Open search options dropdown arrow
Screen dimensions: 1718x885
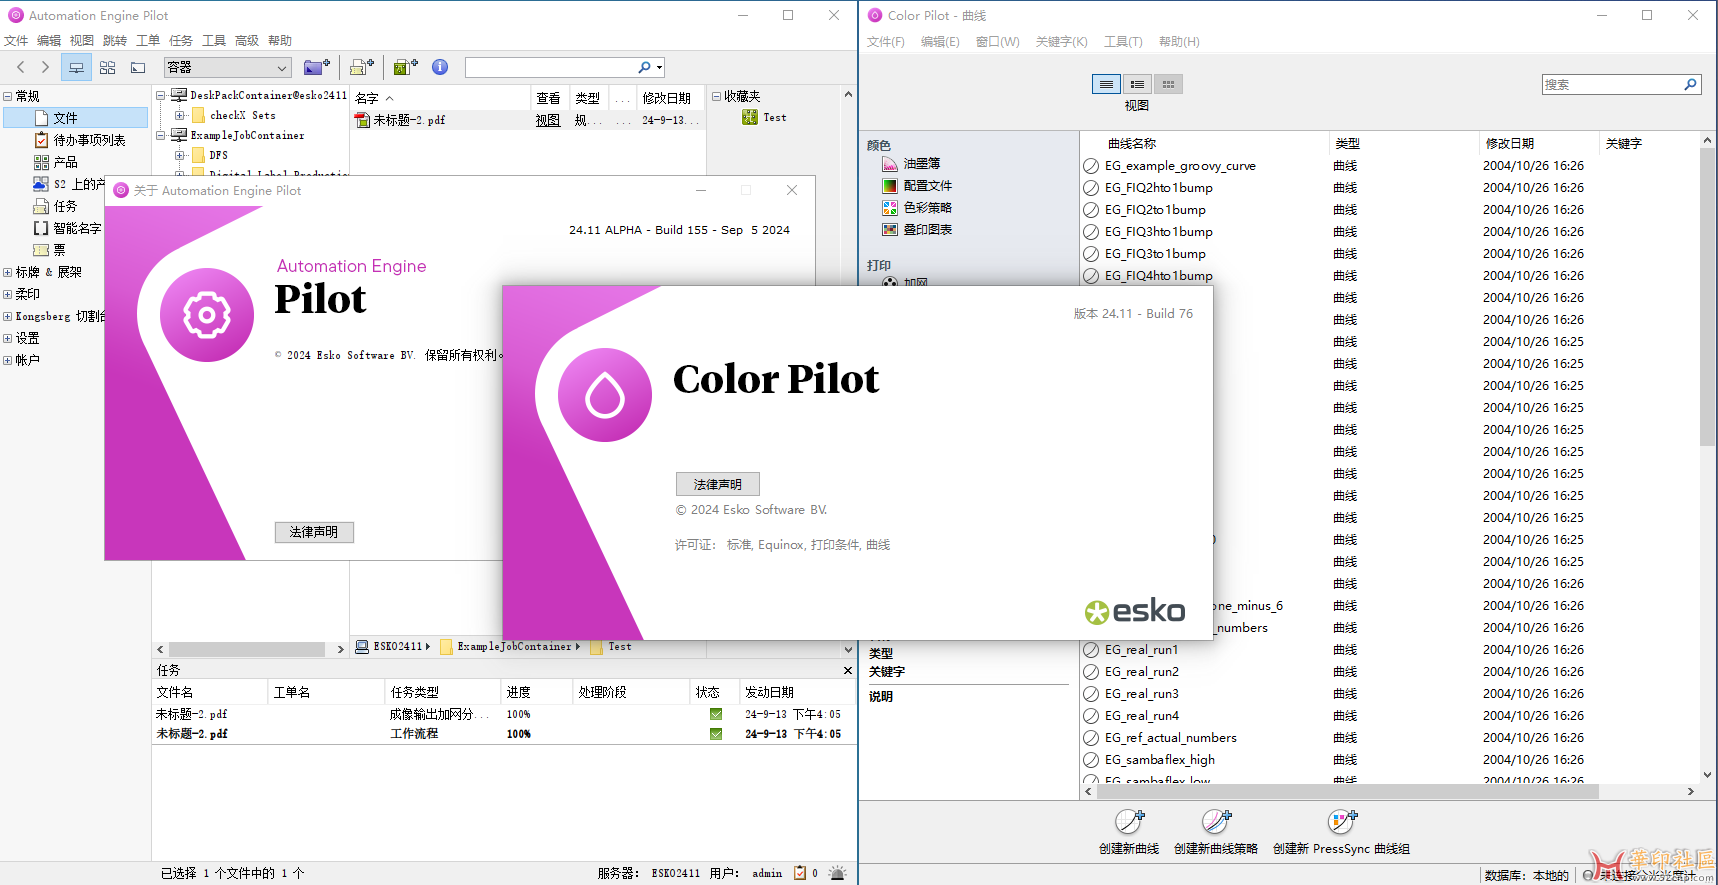(x=659, y=68)
